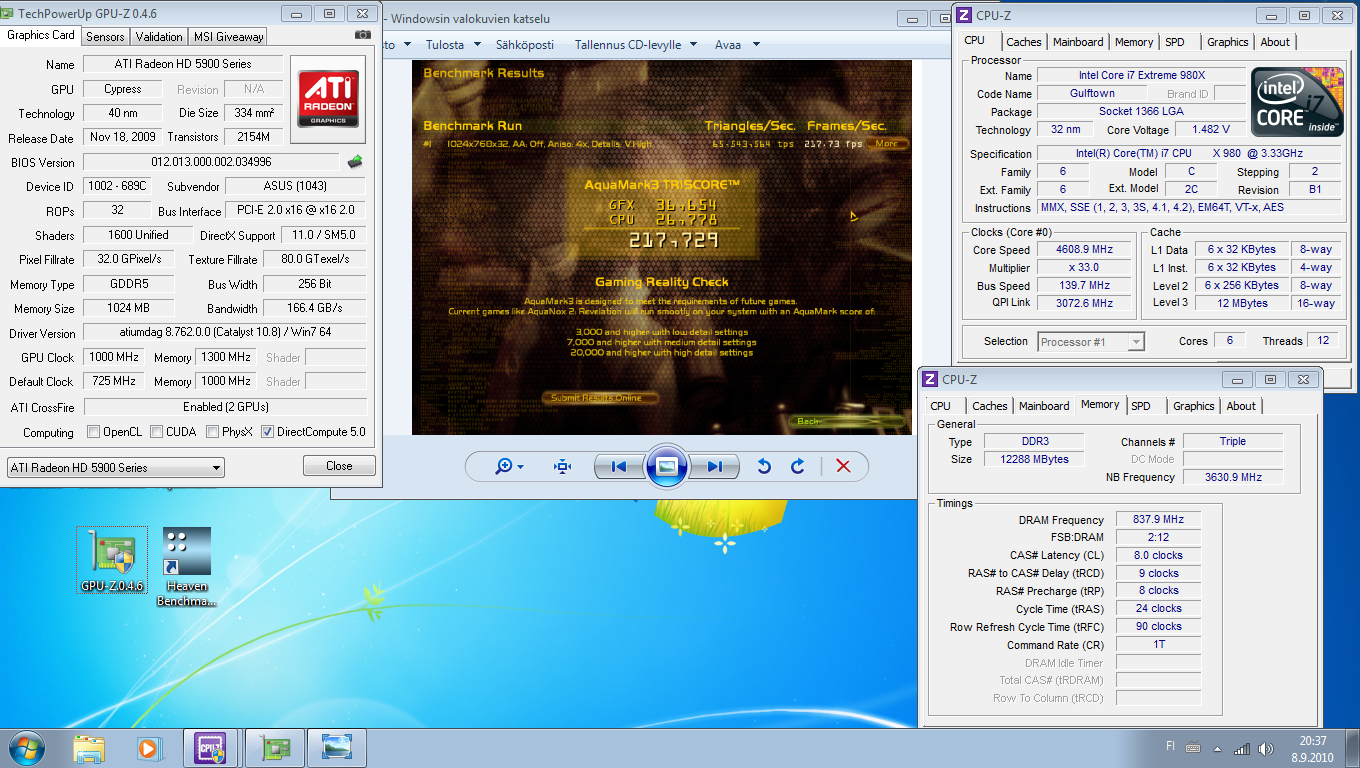Click the Sähköposti menu item

526,45
